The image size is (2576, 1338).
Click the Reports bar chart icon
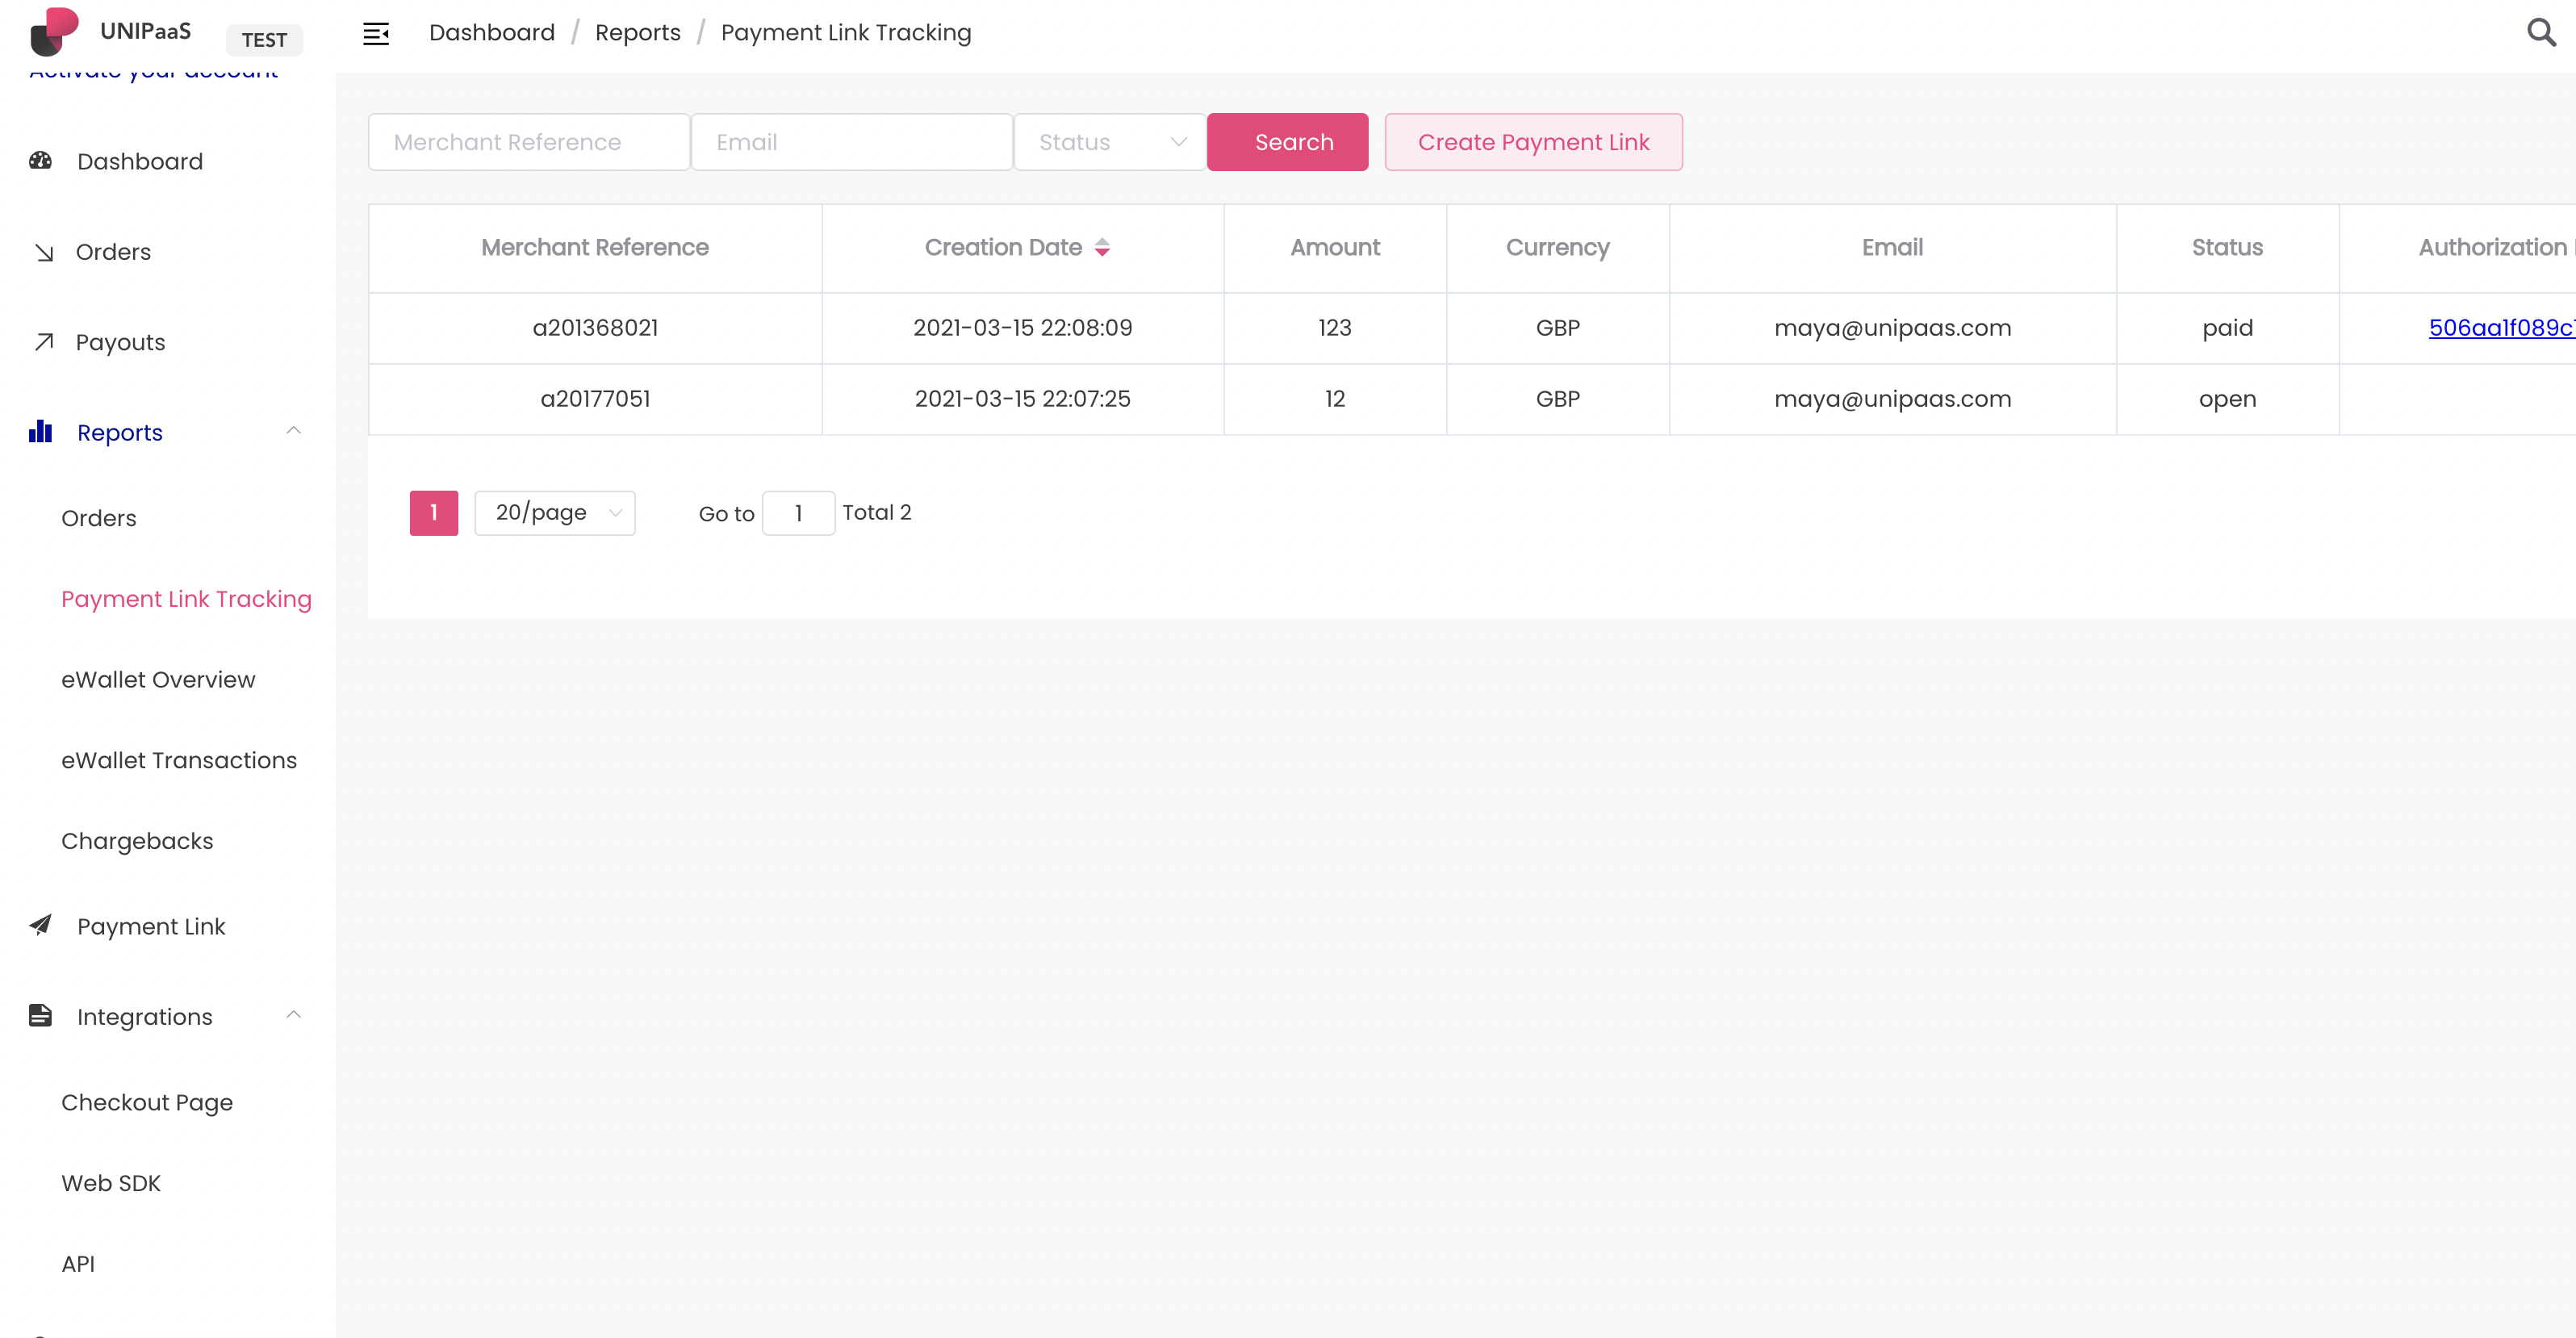point(40,432)
